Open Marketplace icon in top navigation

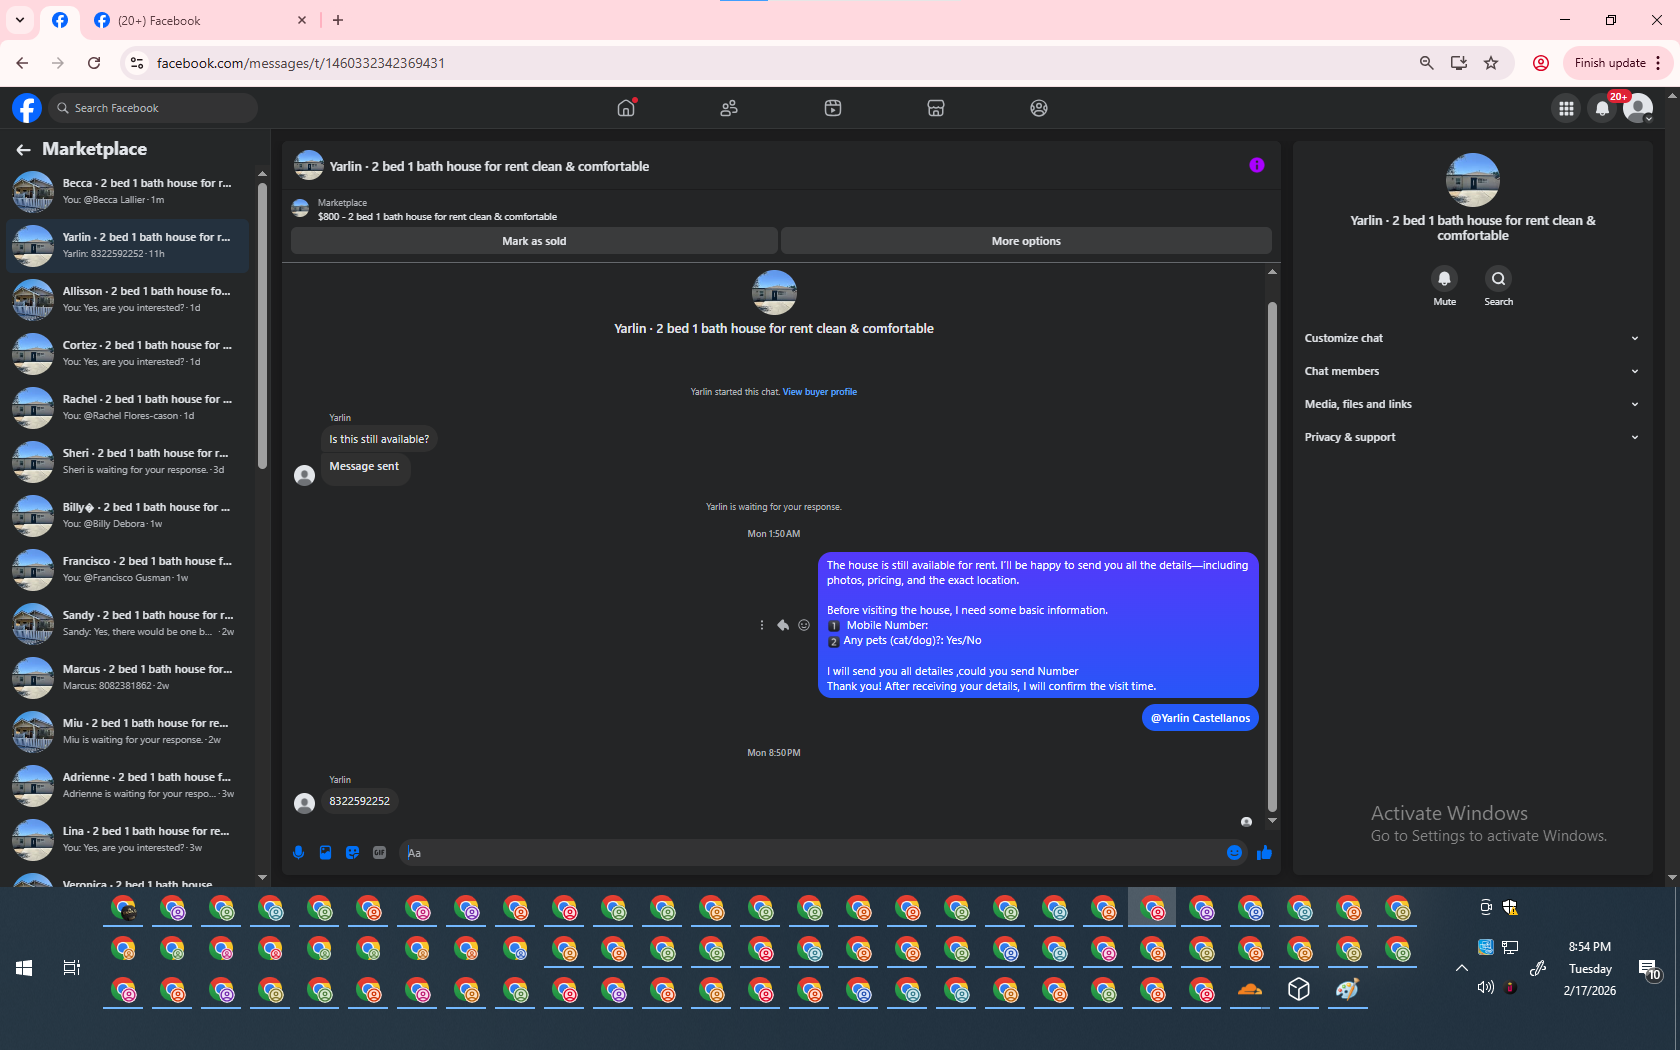[x=936, y=108]
